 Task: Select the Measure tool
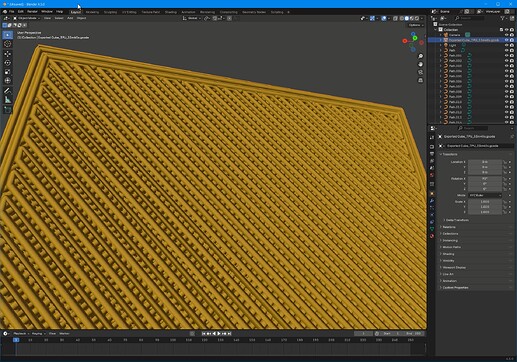(7, 100)
